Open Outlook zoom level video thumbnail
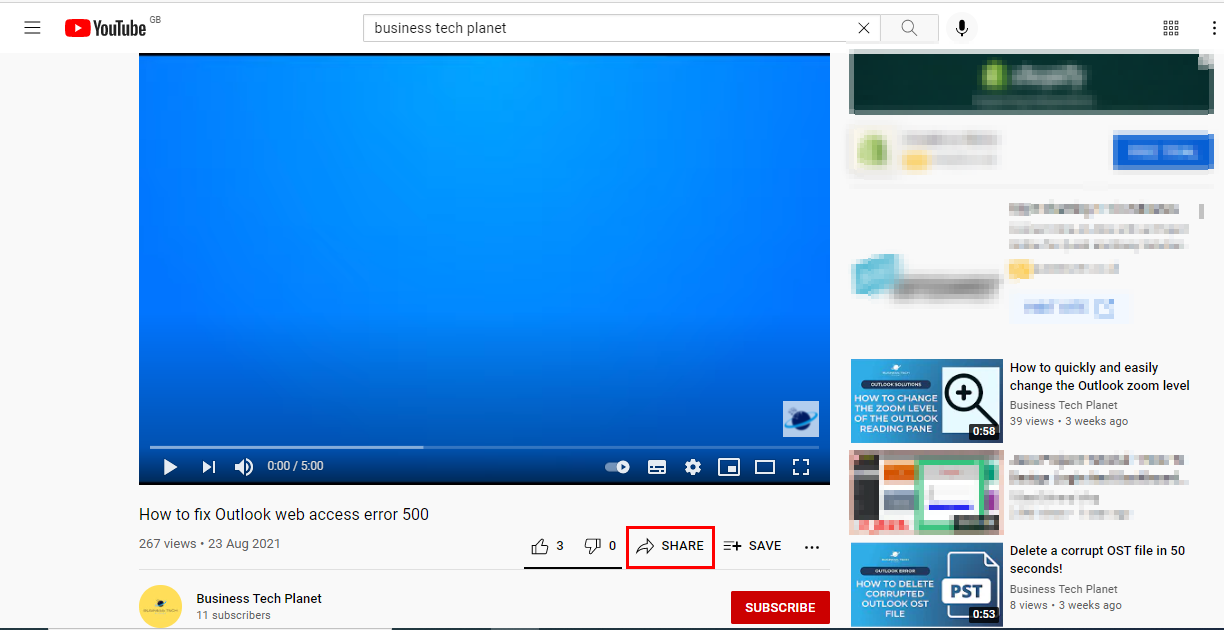Screen dimensions: 1224x630 [926, 401]
